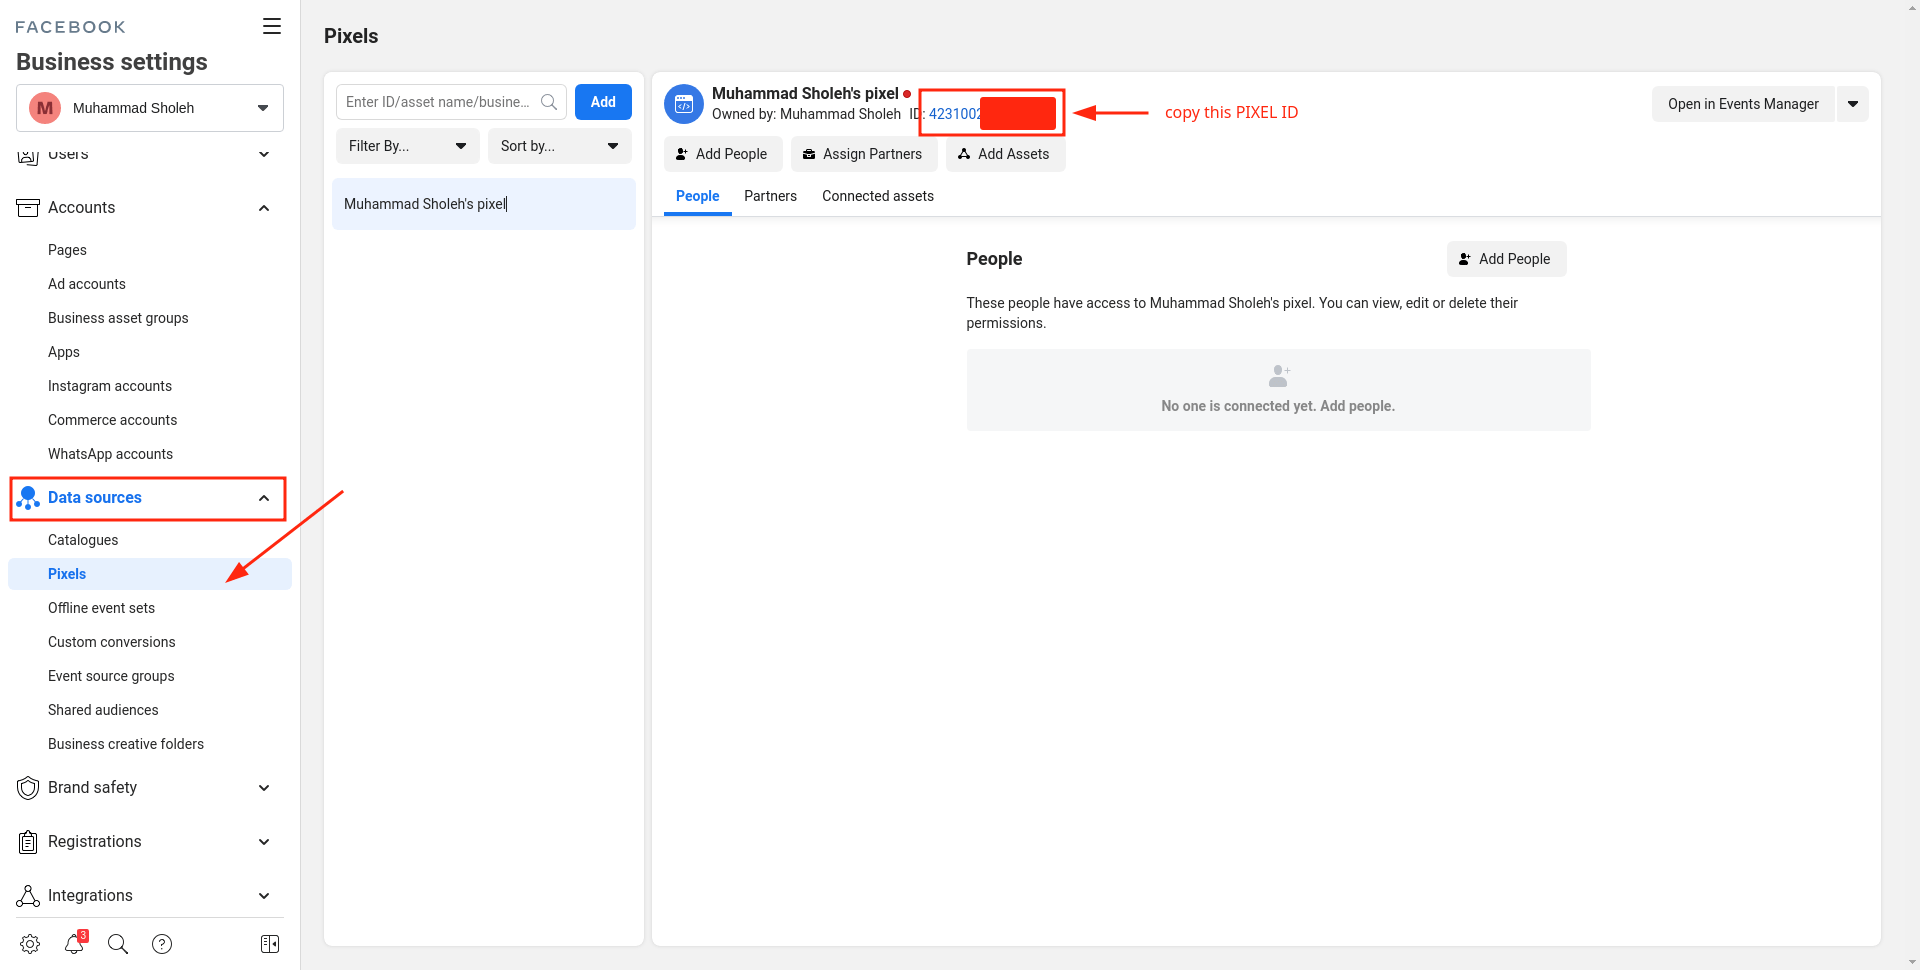Click the Registrations clipboard icon

click(28, 842)
